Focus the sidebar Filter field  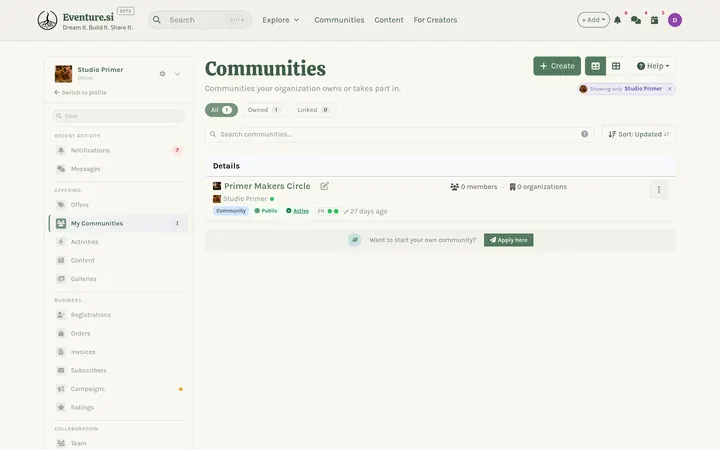pyautogui.click(x=118, y=116)
